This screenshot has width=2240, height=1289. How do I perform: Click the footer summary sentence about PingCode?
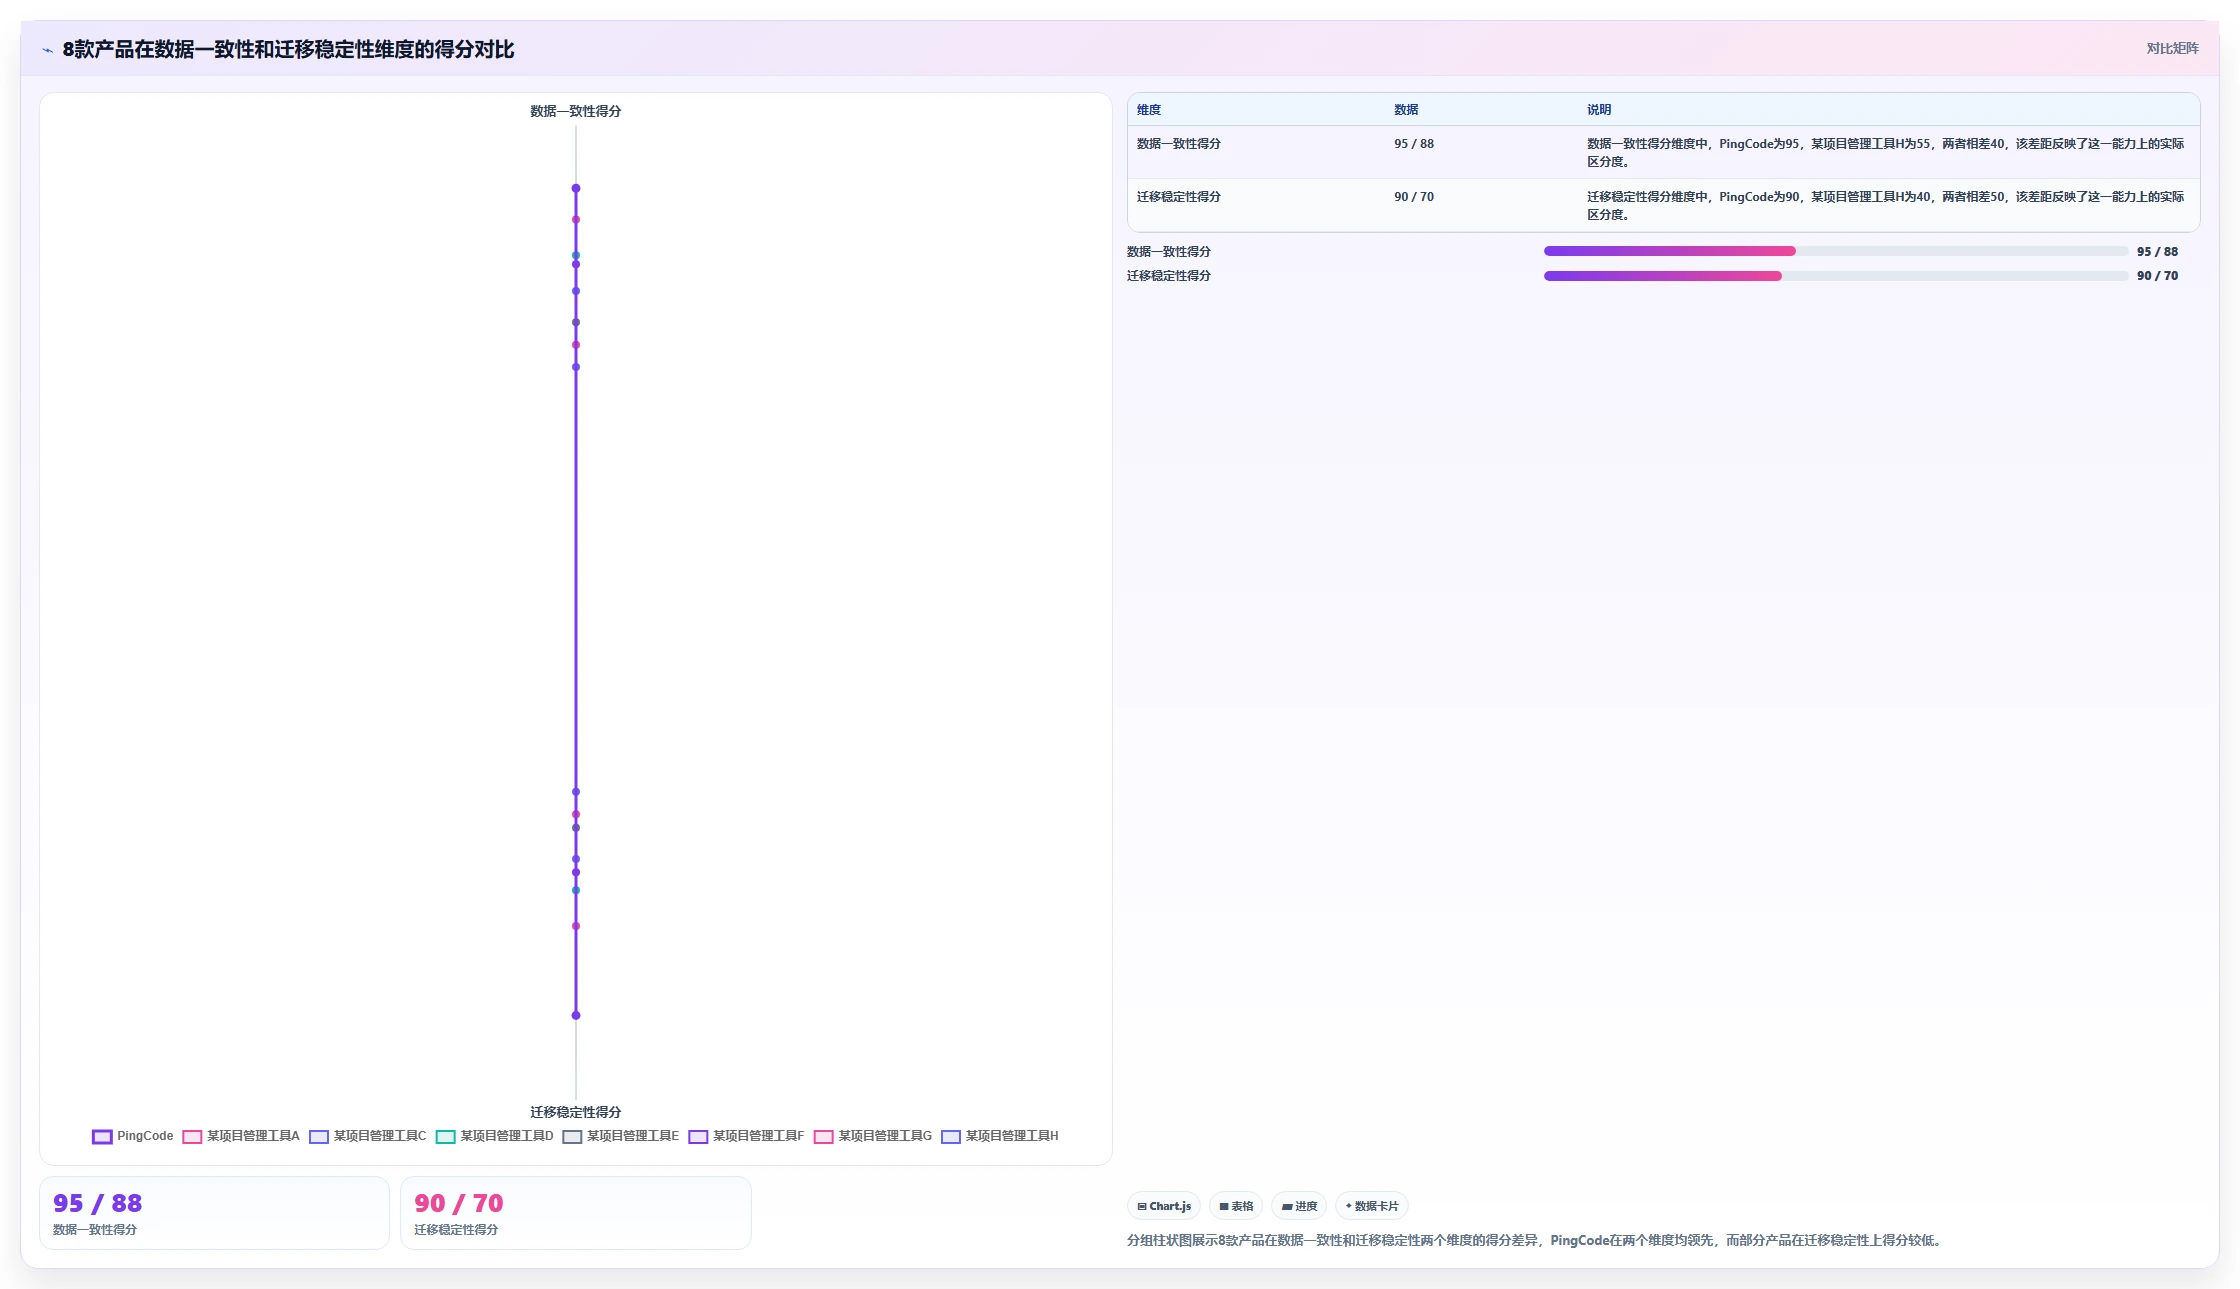(1536, 1240)
